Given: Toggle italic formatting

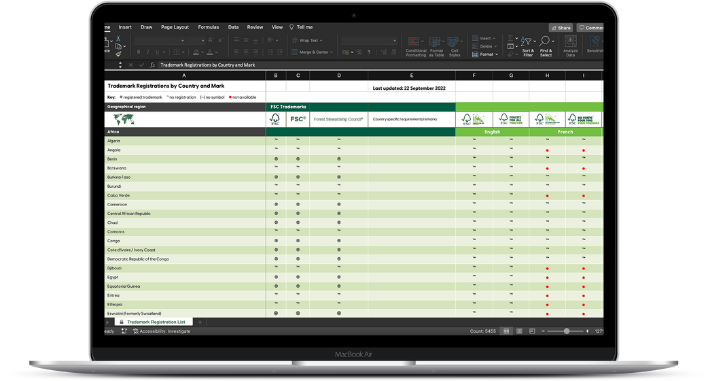Looking at the screenshot, I should click(x=148, y=52).
